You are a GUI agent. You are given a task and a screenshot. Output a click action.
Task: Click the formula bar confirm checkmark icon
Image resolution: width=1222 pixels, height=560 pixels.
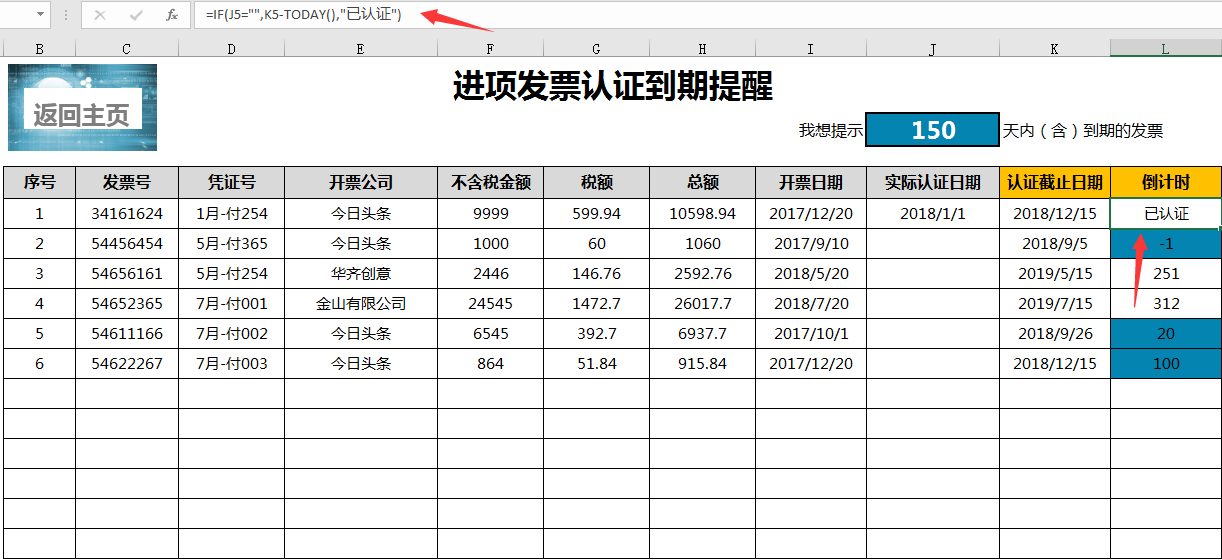(x=136, y=15)
